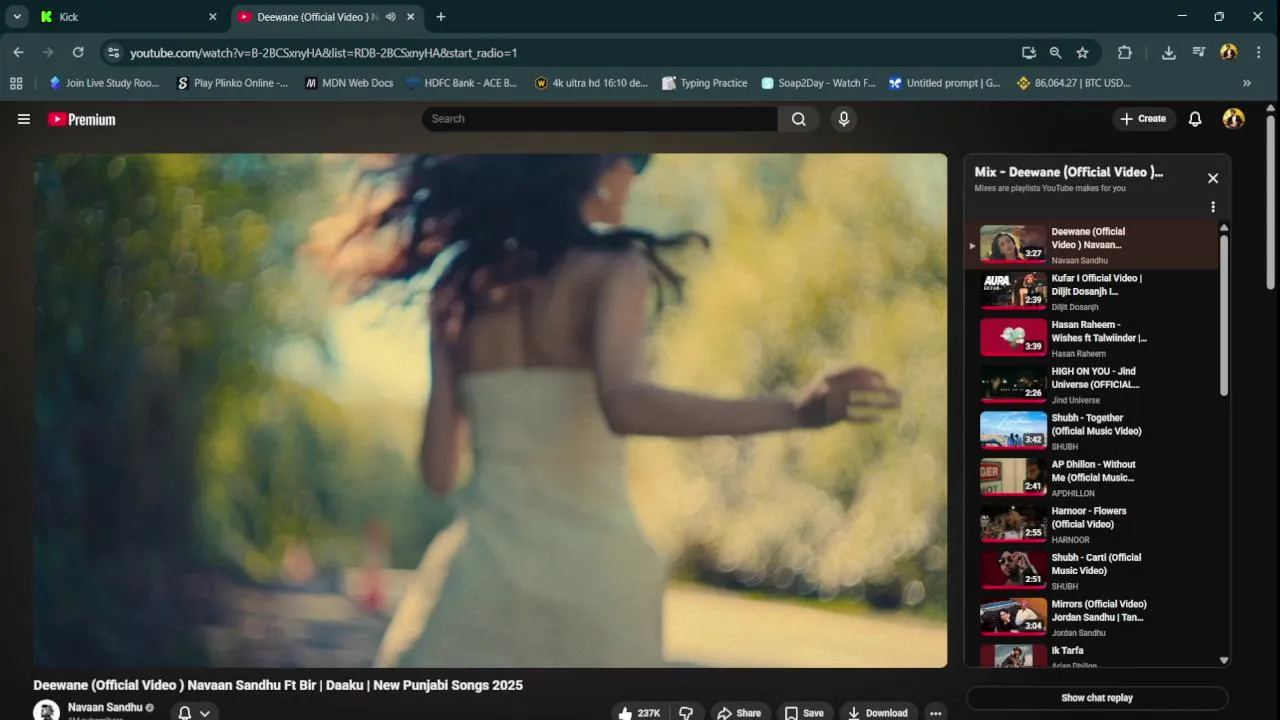Open the apps grid in bookmarks bar
Viewport: 1280px width, 720px height.
pyautogui.click(x=16, y=83)
